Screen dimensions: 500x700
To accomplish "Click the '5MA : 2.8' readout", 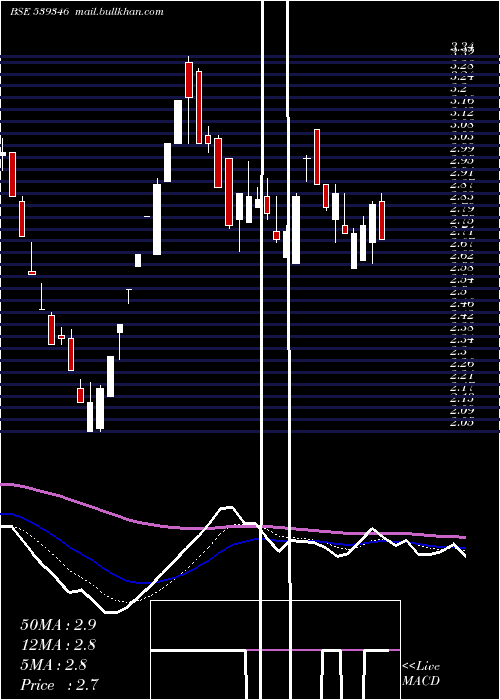I will [54, 665].
